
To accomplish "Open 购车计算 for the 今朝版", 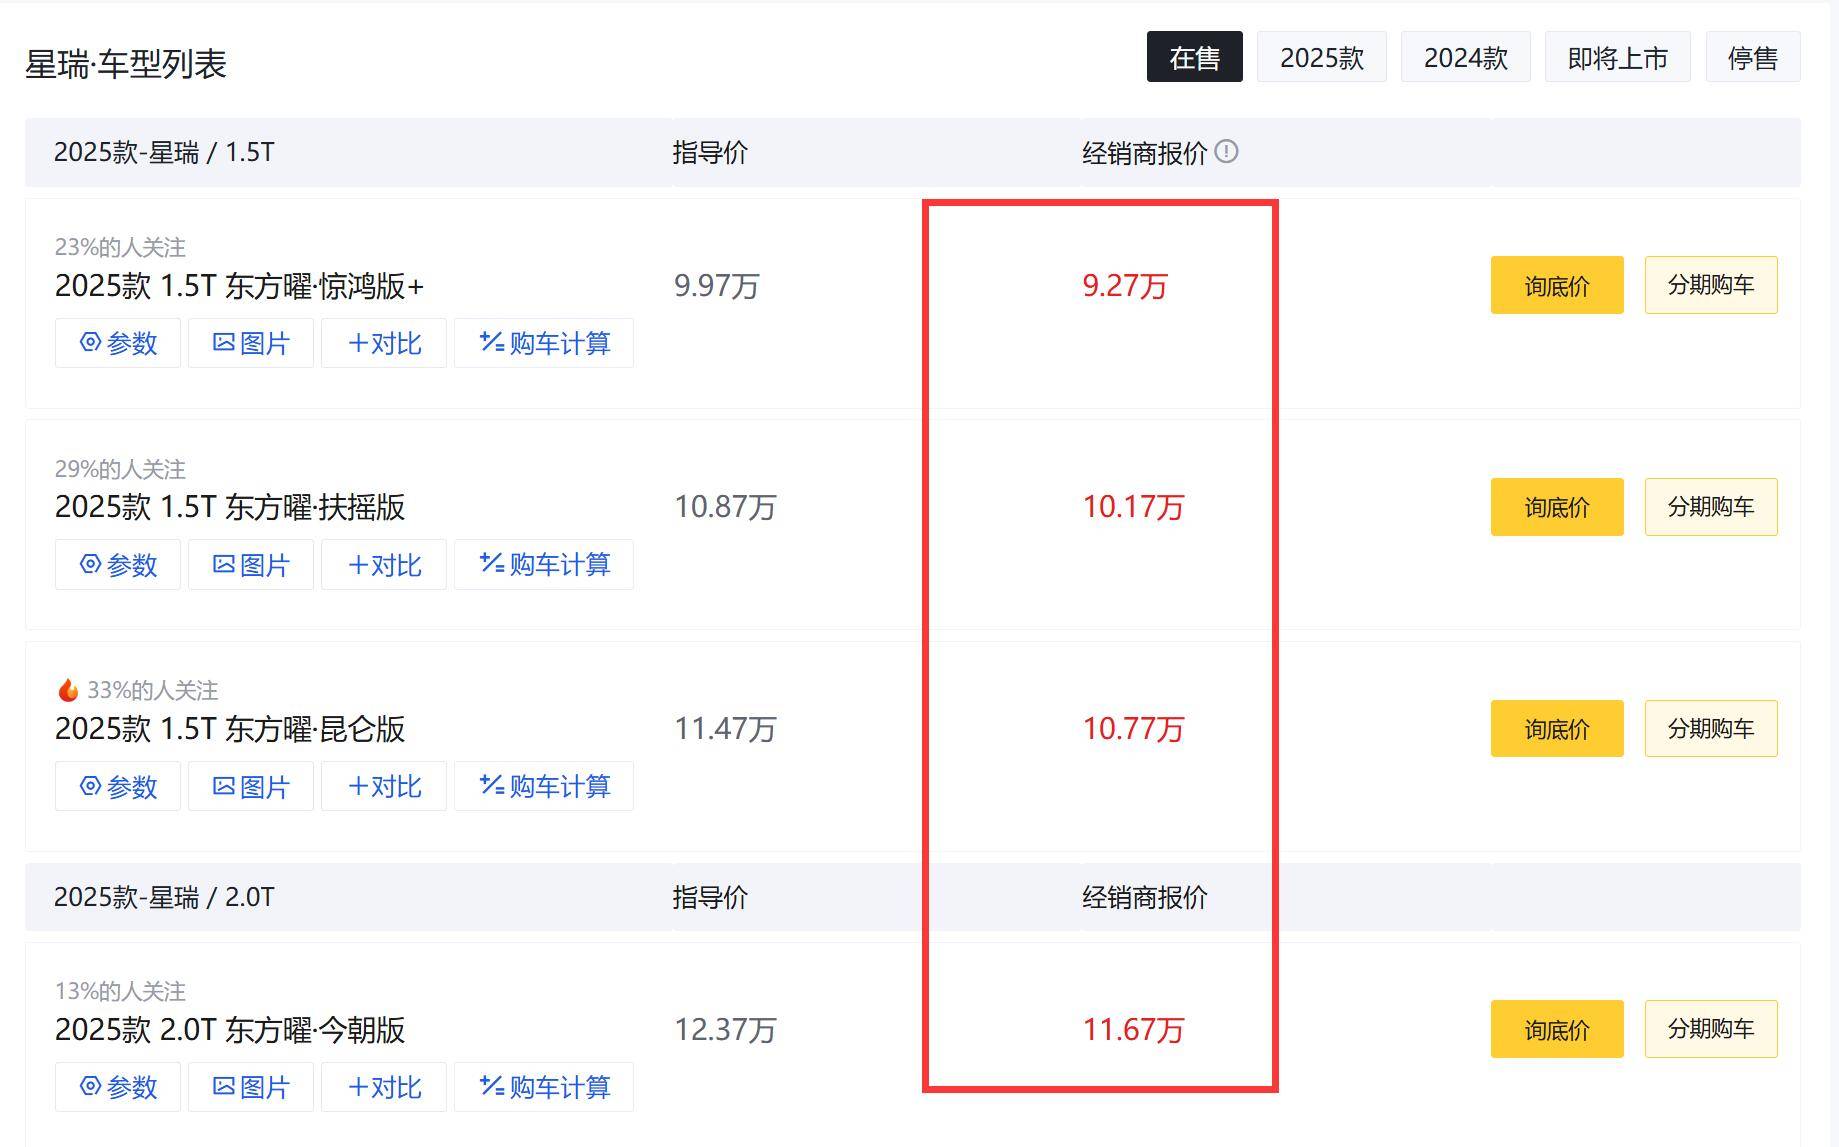I will 544,1086.
